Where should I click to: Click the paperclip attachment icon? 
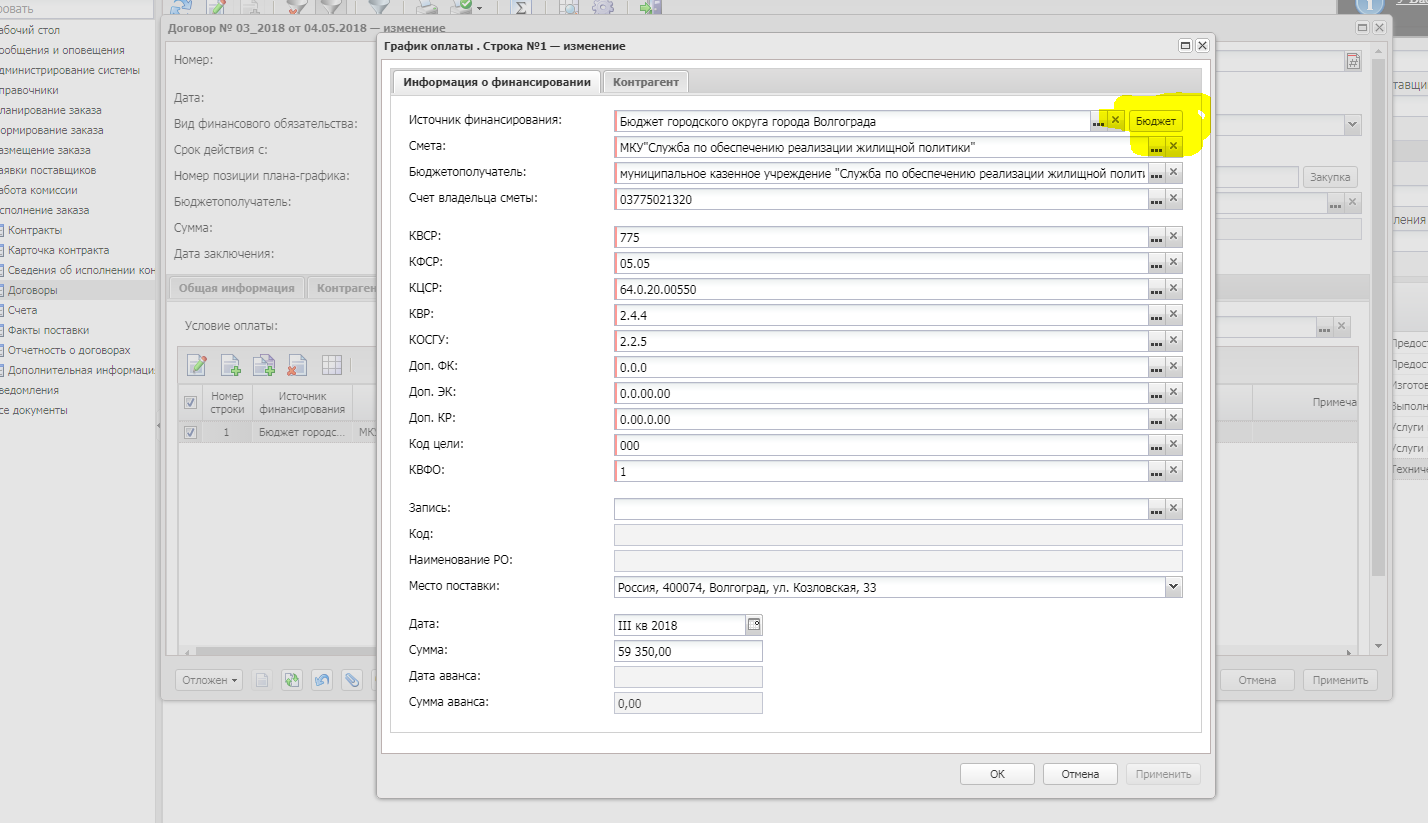coord(351,680)
